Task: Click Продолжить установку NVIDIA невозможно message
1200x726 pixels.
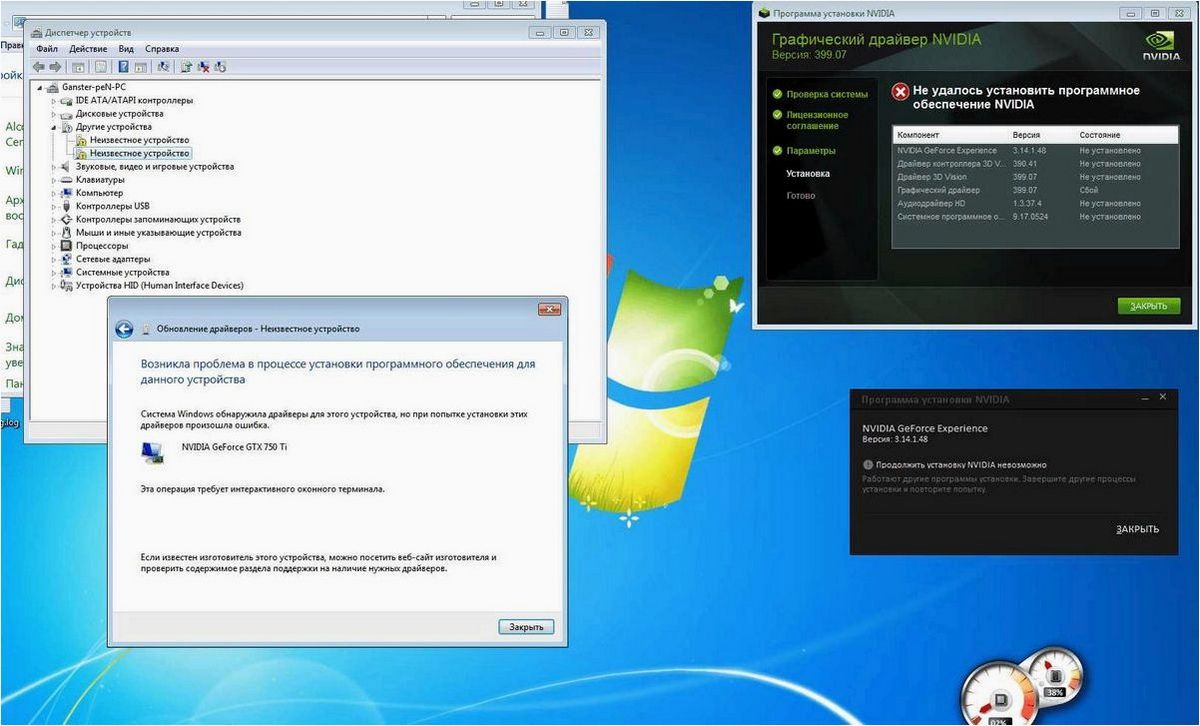Action: coord(961,465)
